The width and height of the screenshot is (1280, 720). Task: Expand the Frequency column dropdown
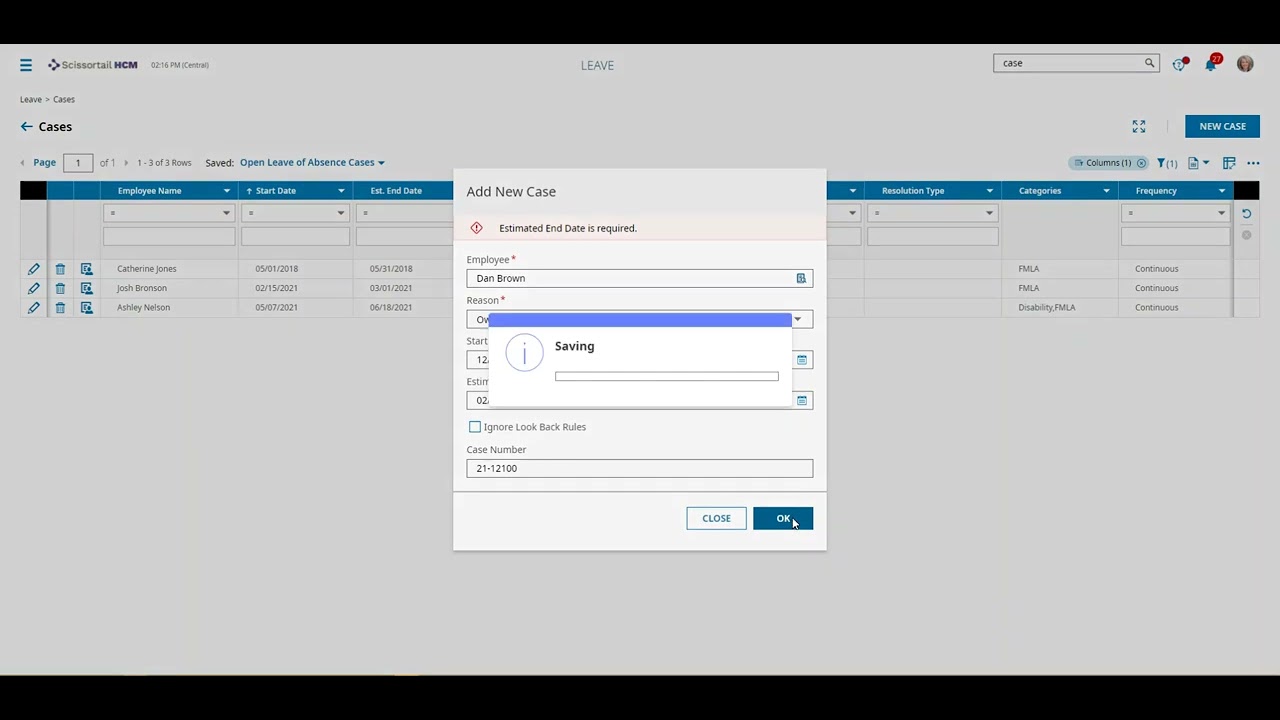point(1221,190)
